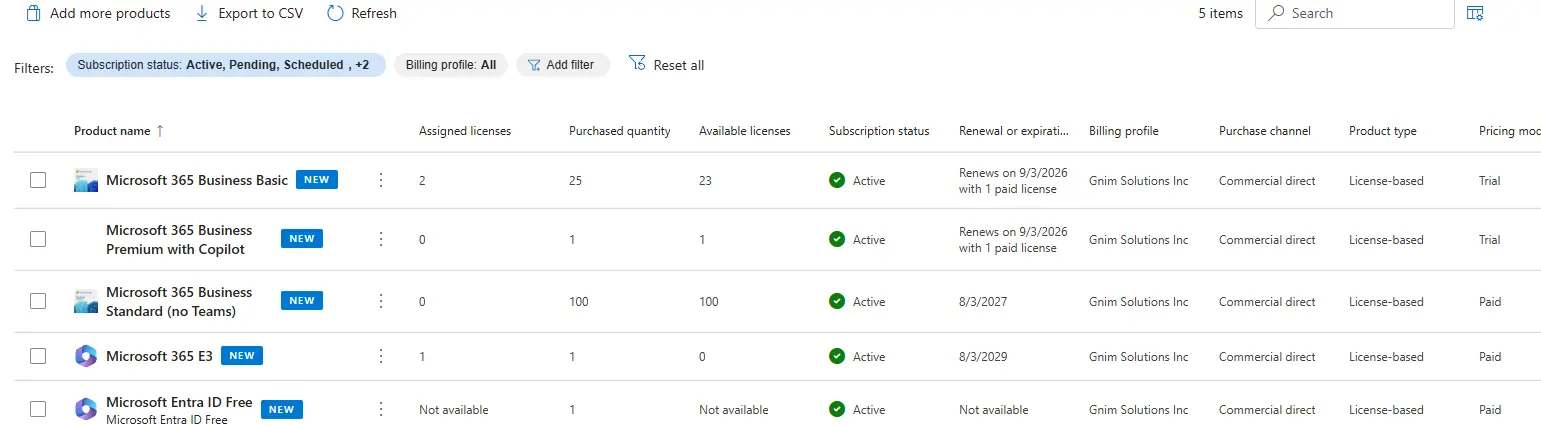1541x426 pixels.
Task: Click 'License-based' in Business Basic row
Action: pos(1386,181)
